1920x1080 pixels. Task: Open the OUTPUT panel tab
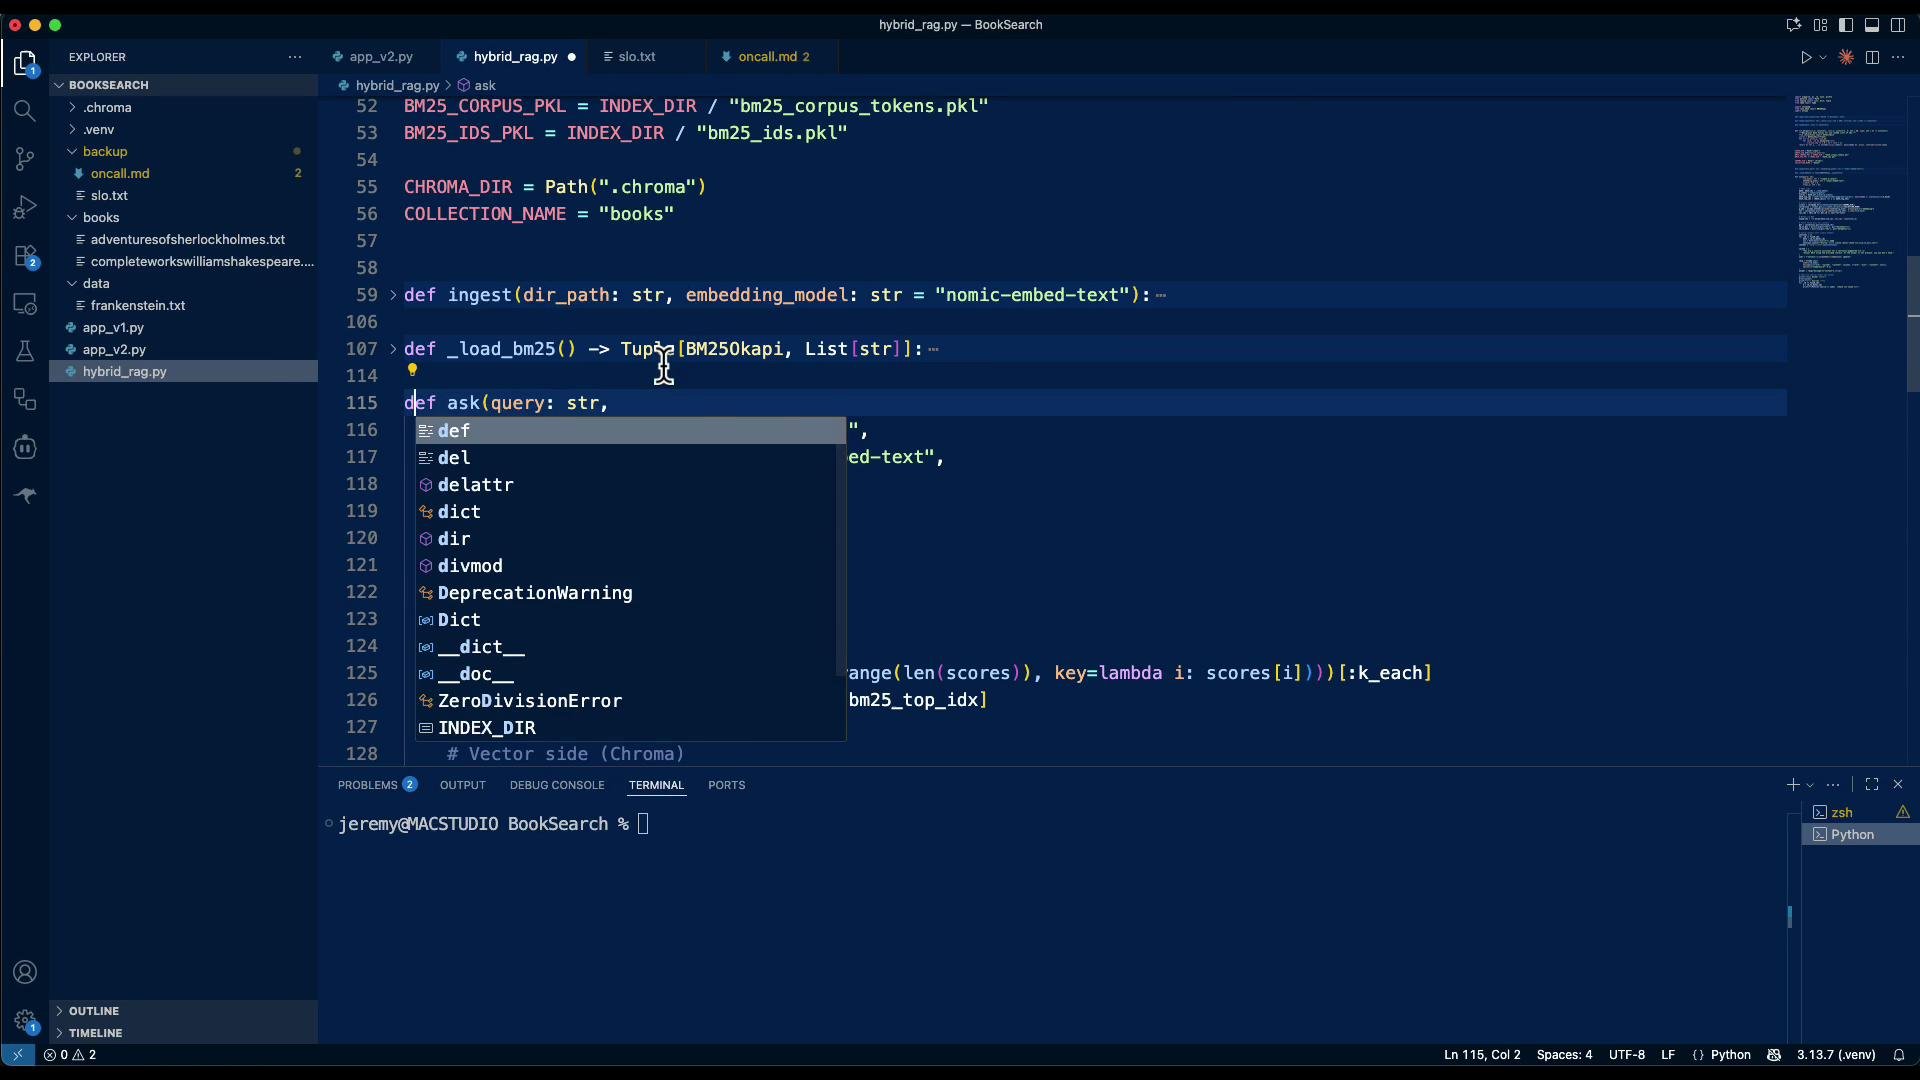463,785
